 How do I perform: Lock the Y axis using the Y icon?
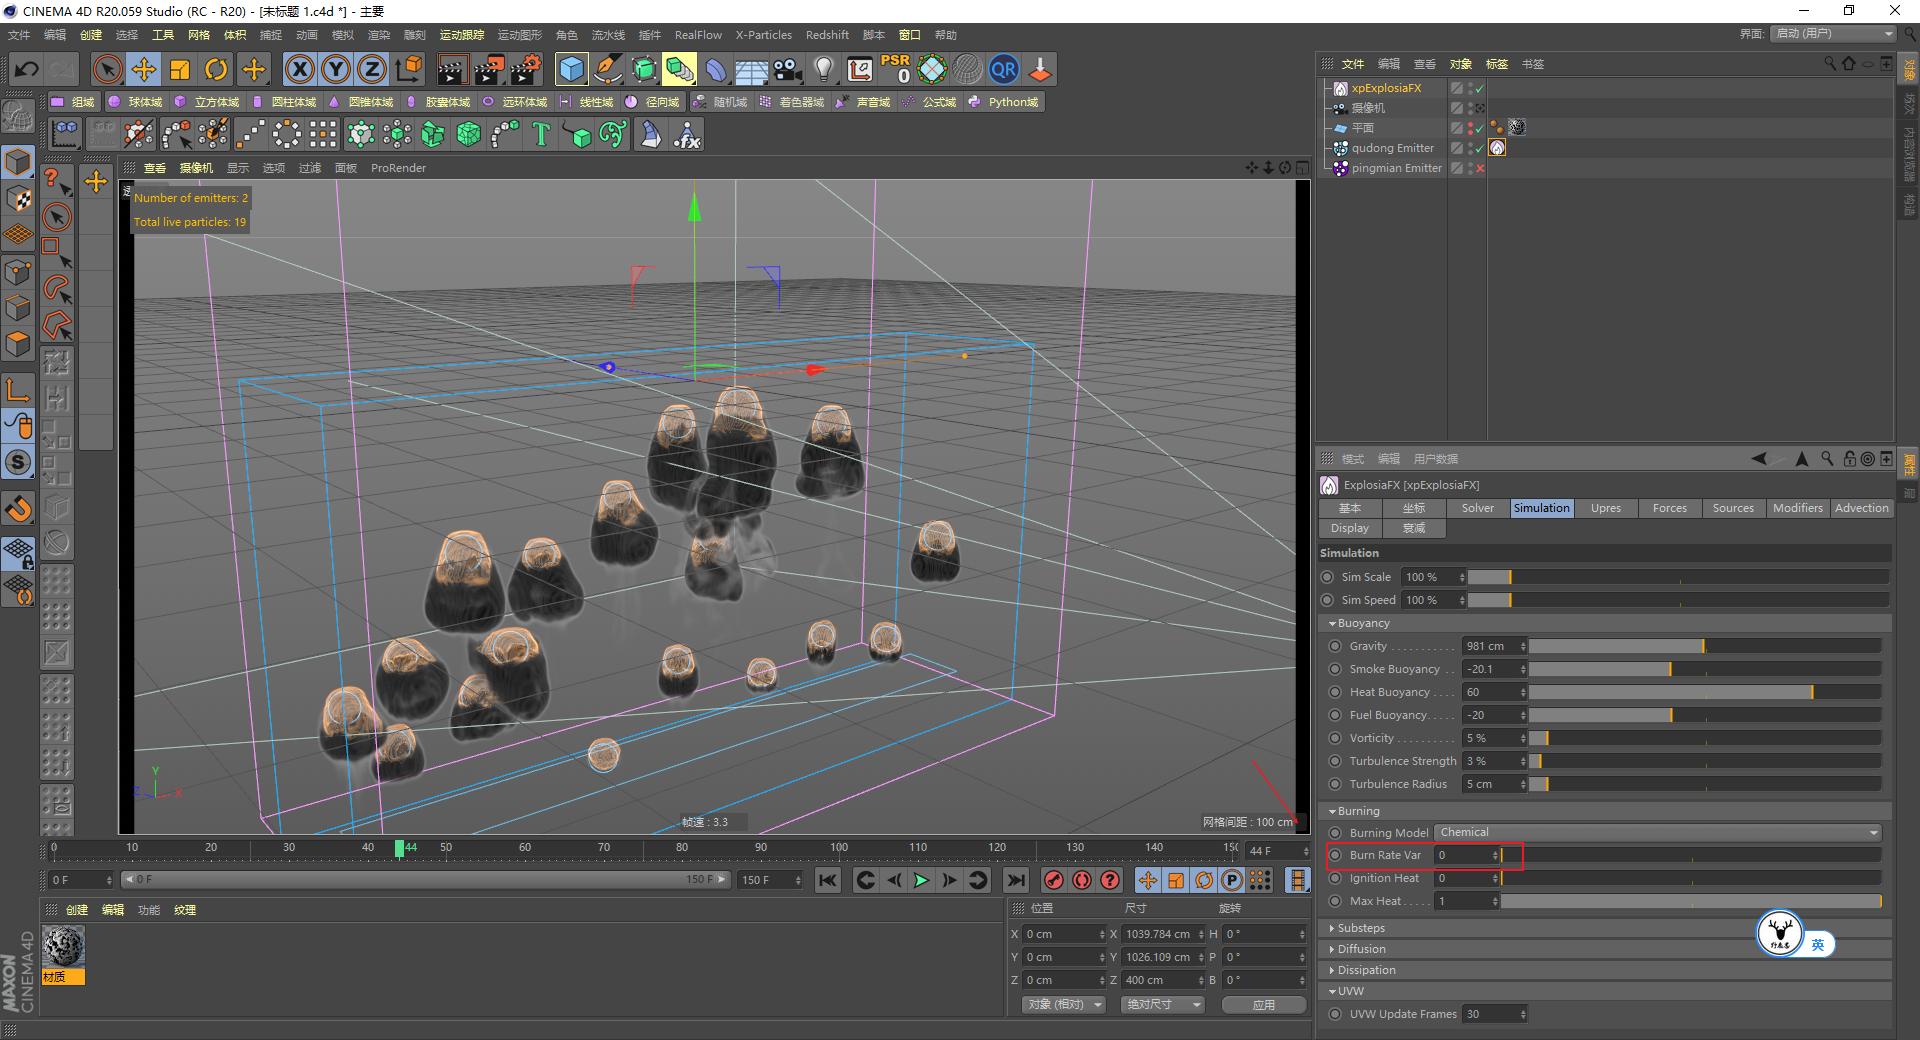pos(335,70)
